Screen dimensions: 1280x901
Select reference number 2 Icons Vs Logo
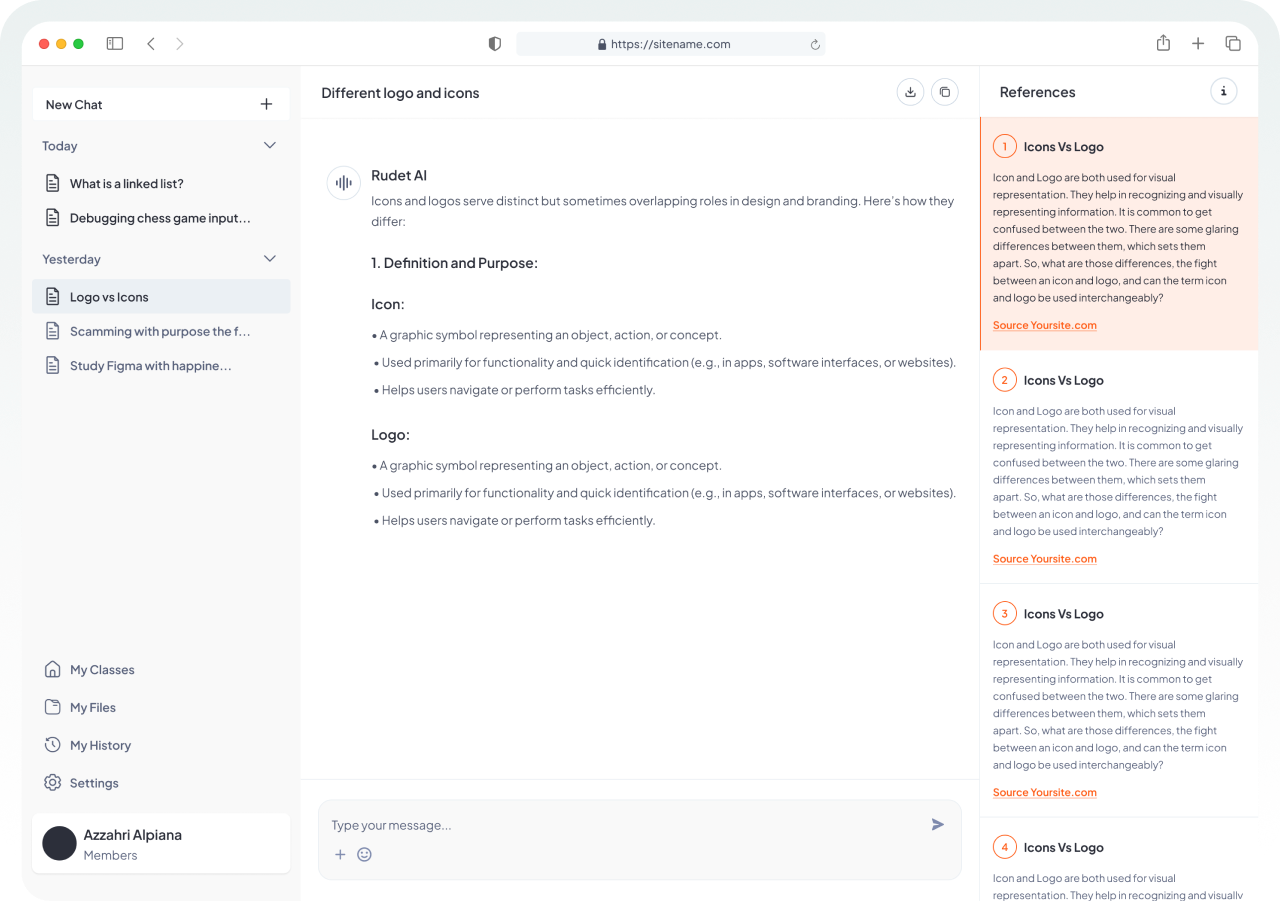pos(1063,380)
